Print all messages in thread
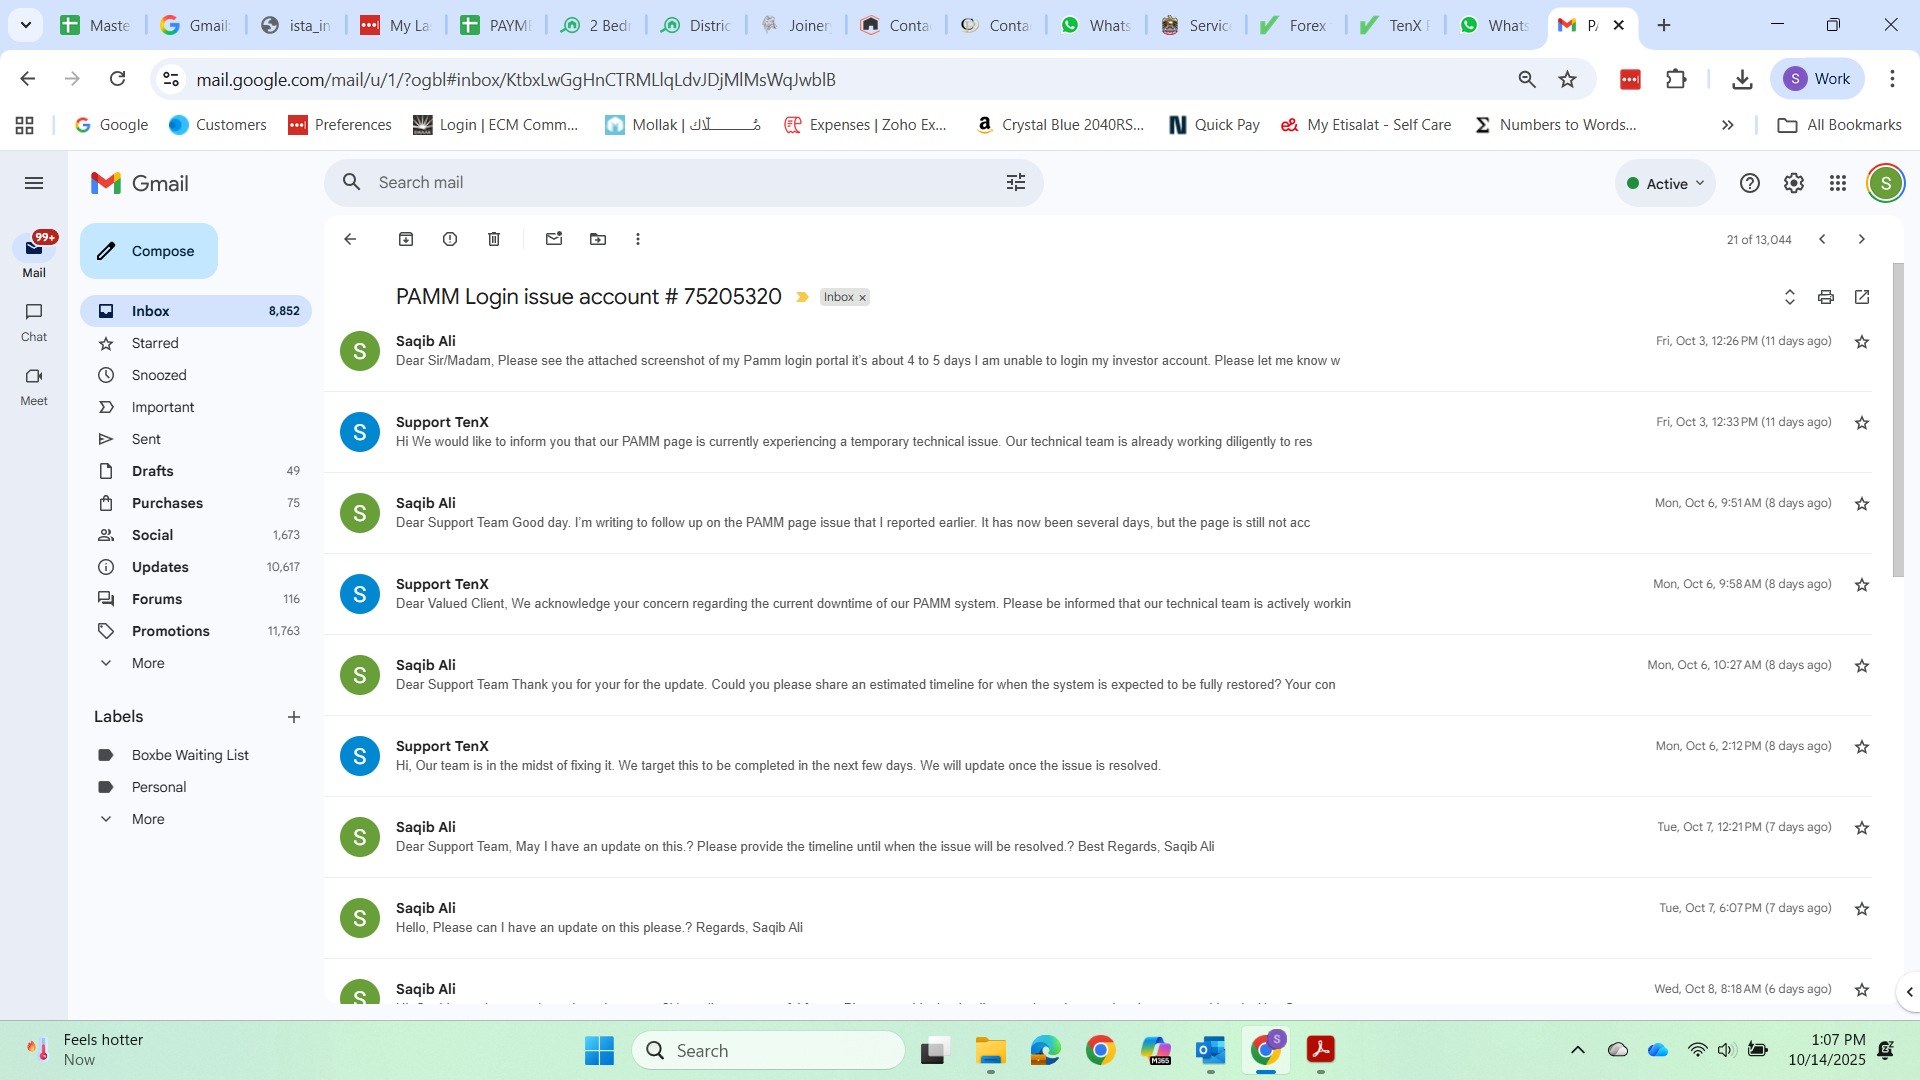 (1826, 297)
